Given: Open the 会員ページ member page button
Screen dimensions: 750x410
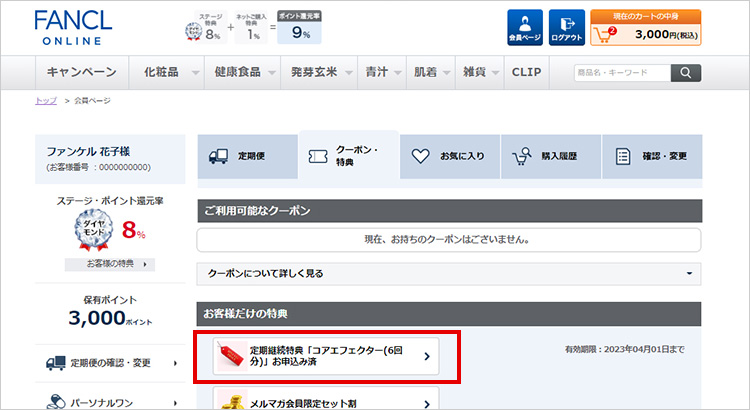Looking at the screenshot, I should coord(525,28).
